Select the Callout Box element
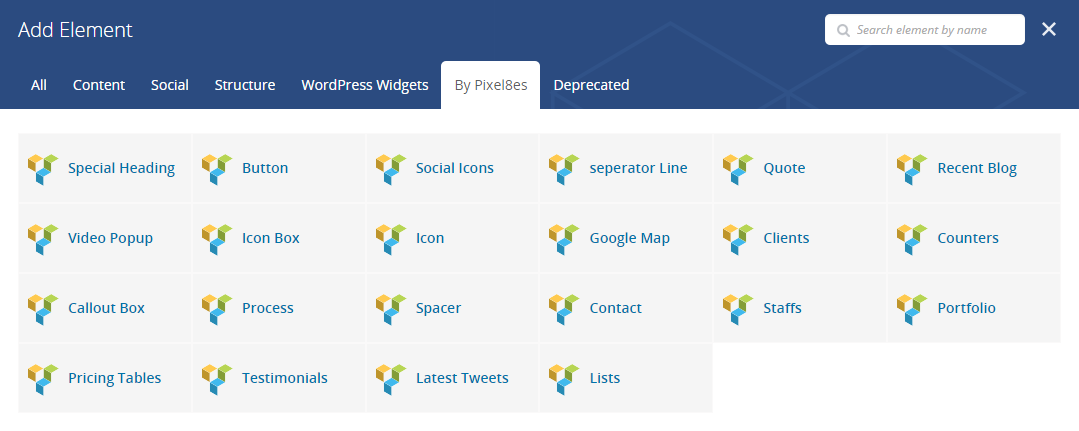The image size is (1079, 431). [105, 308]
